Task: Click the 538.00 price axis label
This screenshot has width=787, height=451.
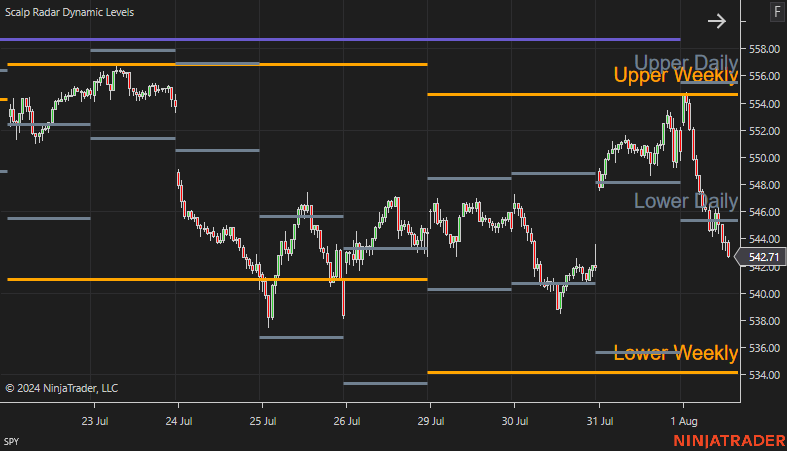Action: [764, 321]
